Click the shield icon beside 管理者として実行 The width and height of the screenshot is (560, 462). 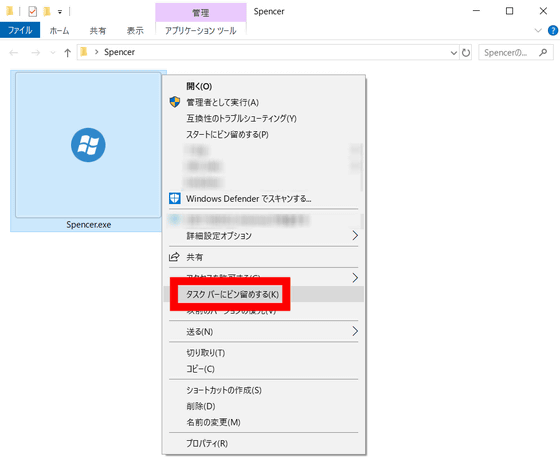click(x=175, y=102)
